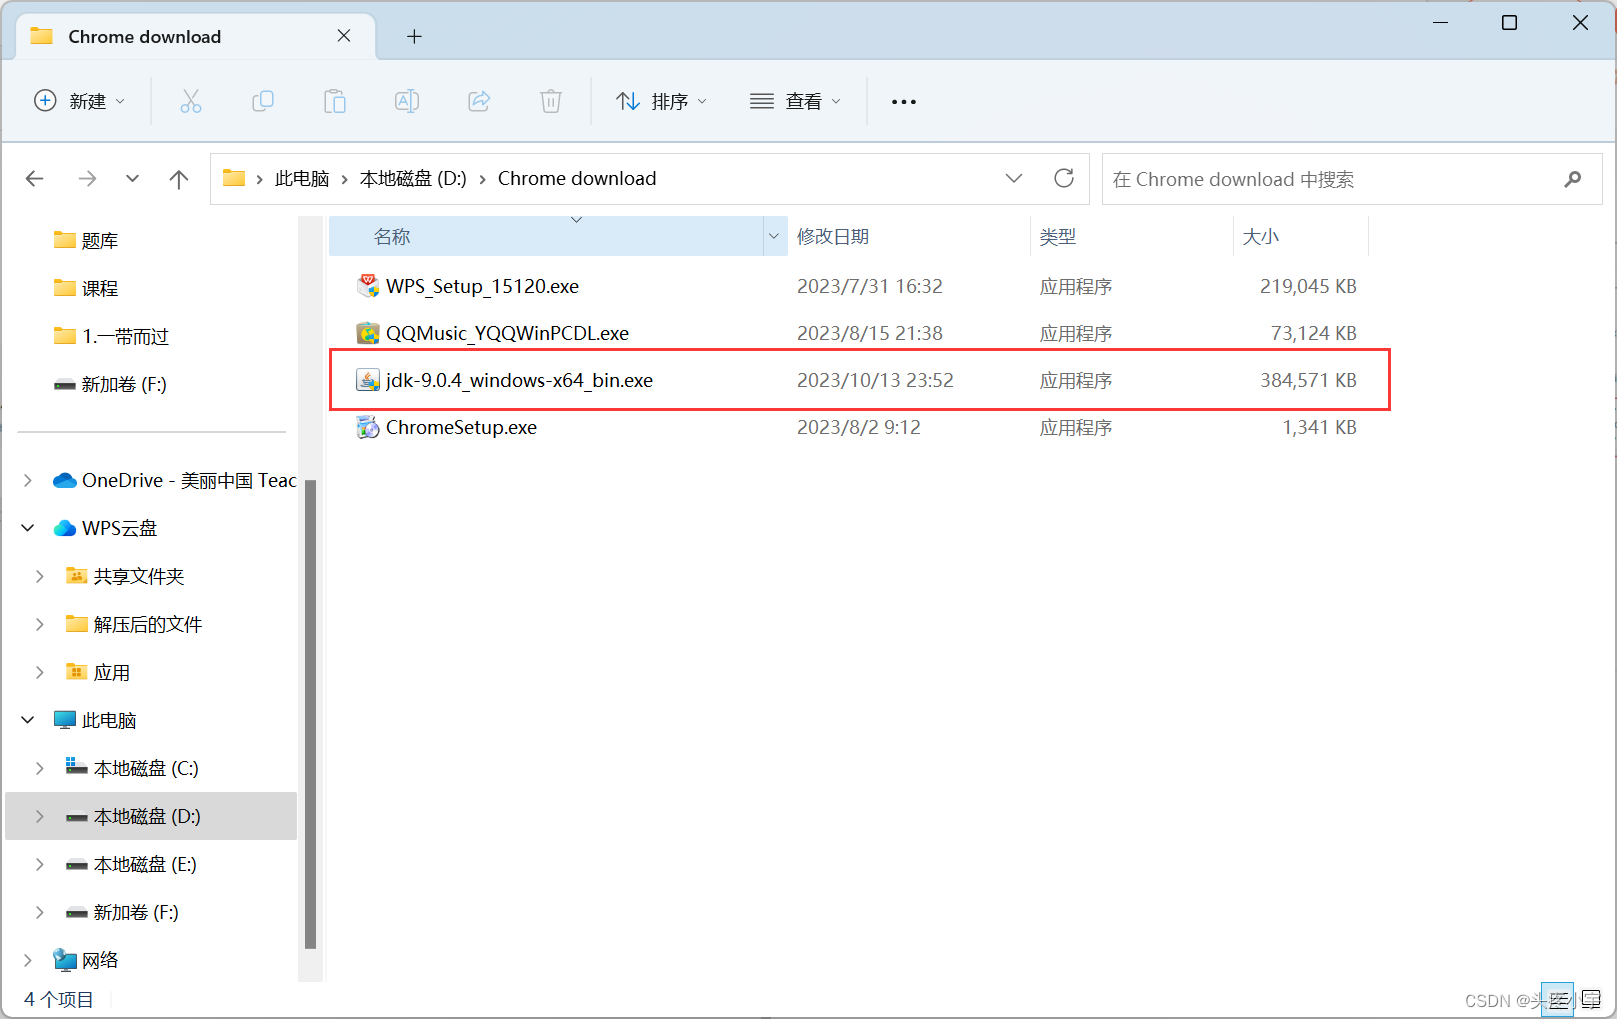Click the sidebar vertical scrollbar
This screenshot has height=1019, width=1617.
coord(310,714)
